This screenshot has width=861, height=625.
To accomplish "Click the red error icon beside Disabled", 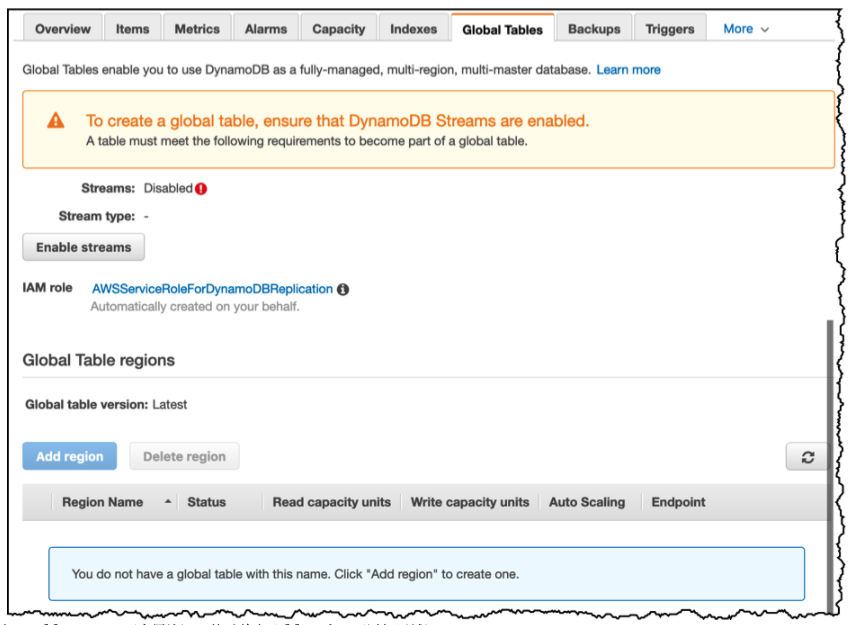I will click(201, 189).
